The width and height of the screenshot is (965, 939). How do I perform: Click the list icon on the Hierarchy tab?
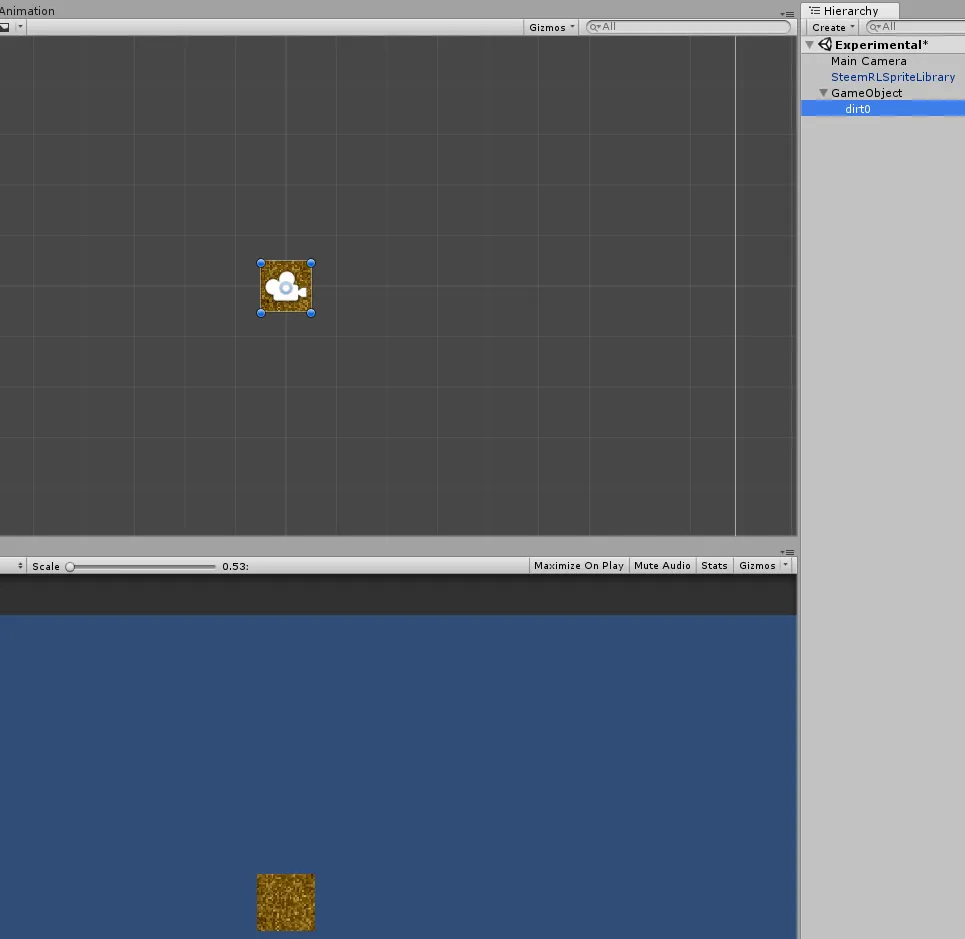pyautogui.click(x=815, y=10)
